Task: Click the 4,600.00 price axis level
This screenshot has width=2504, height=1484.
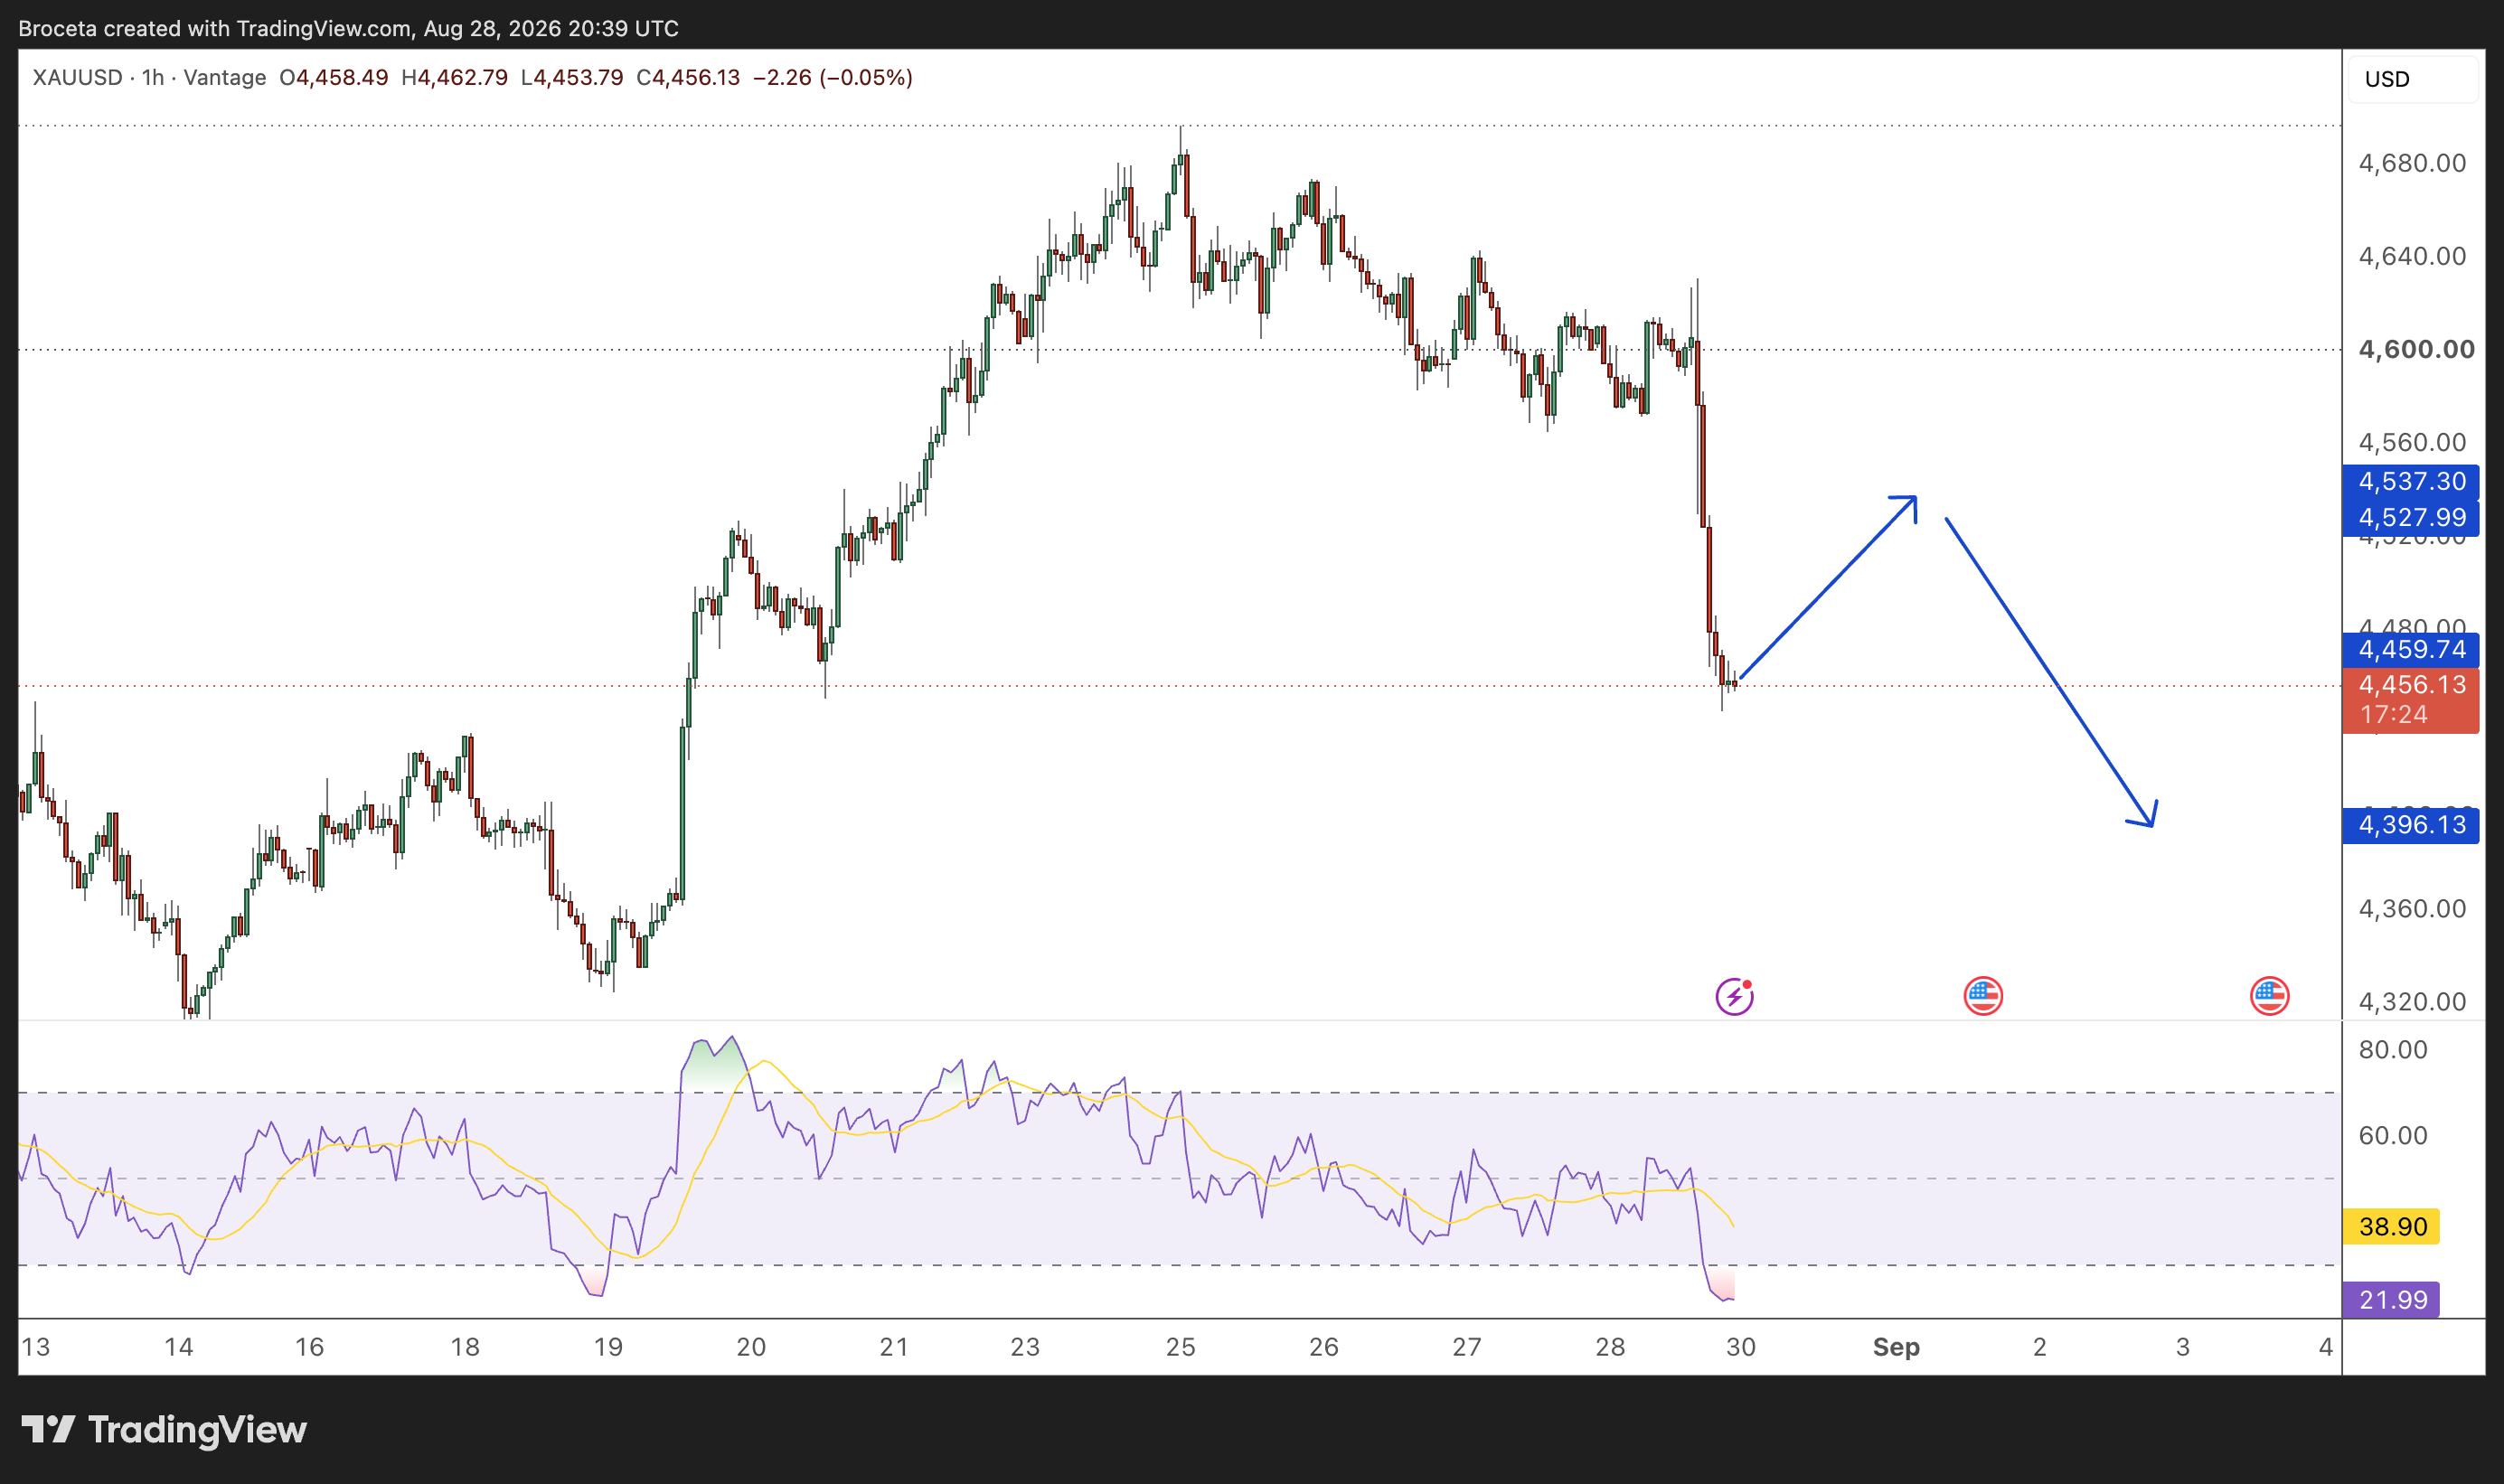Action: (x=2416, y=349)
